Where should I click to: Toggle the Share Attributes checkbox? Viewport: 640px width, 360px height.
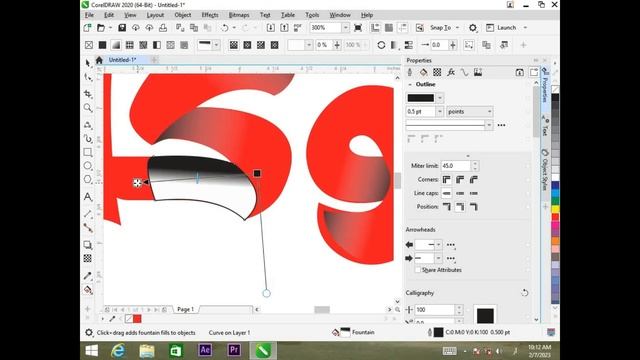[418, 270]
